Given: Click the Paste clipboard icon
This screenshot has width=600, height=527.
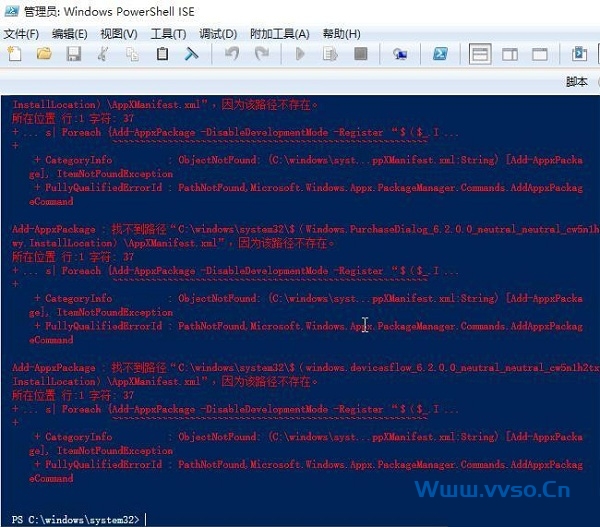Looking at the screenshot, I should coord(162,54).
